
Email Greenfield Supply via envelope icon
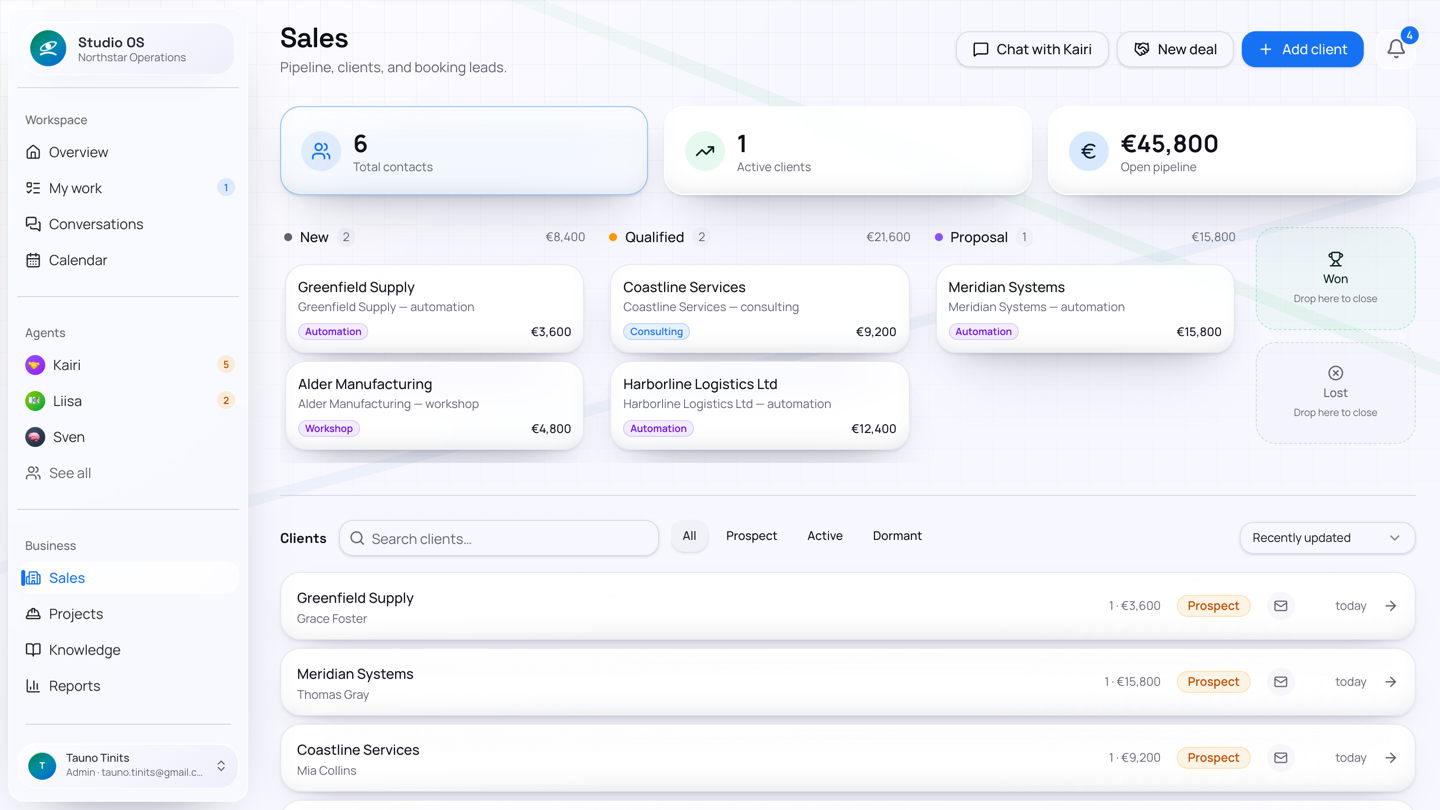tap(1281, 606)
